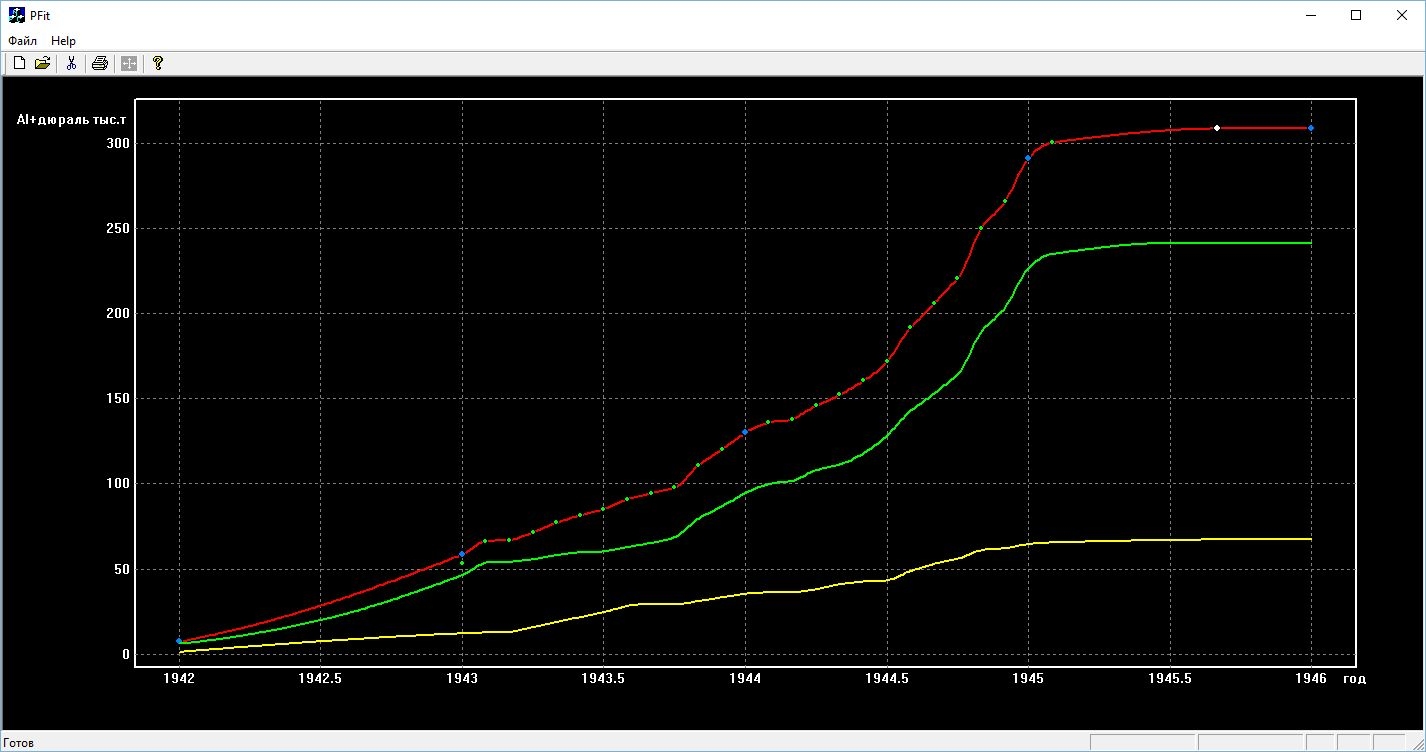
Task: Maximize the PFit window
Action: point(1356,15)
